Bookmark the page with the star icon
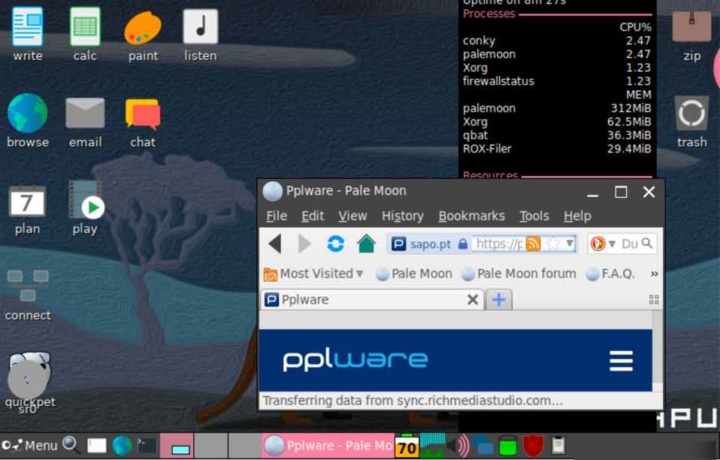 click(x=551, y=243)
